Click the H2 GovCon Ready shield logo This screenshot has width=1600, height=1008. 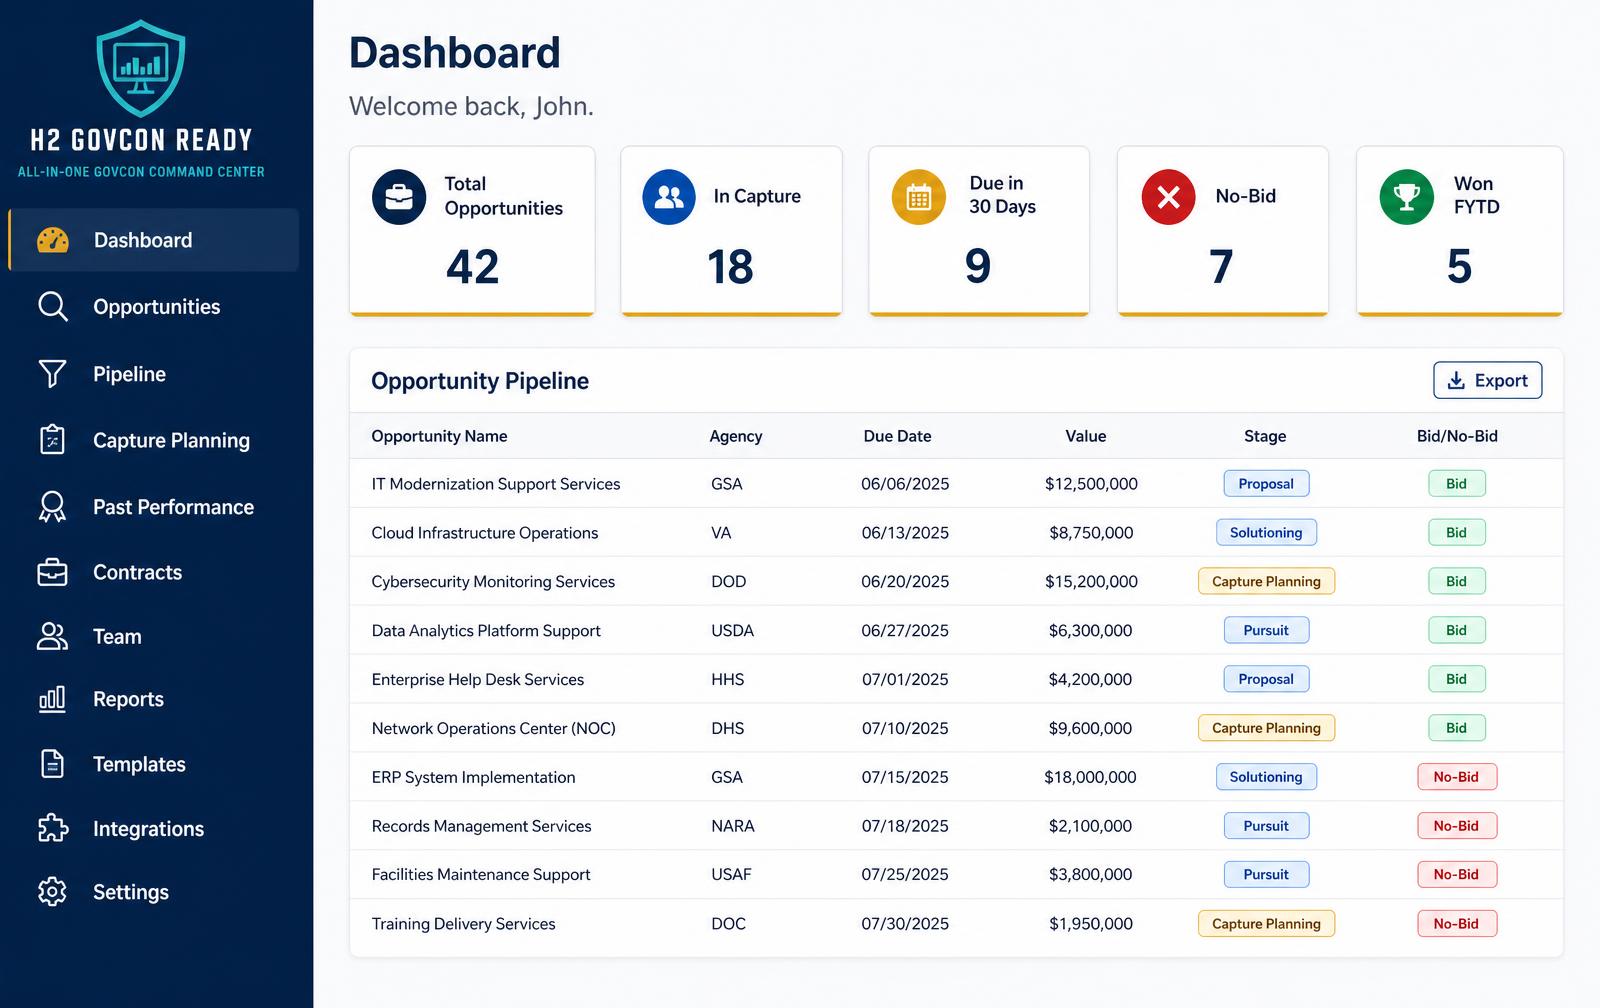click(141, 68)
